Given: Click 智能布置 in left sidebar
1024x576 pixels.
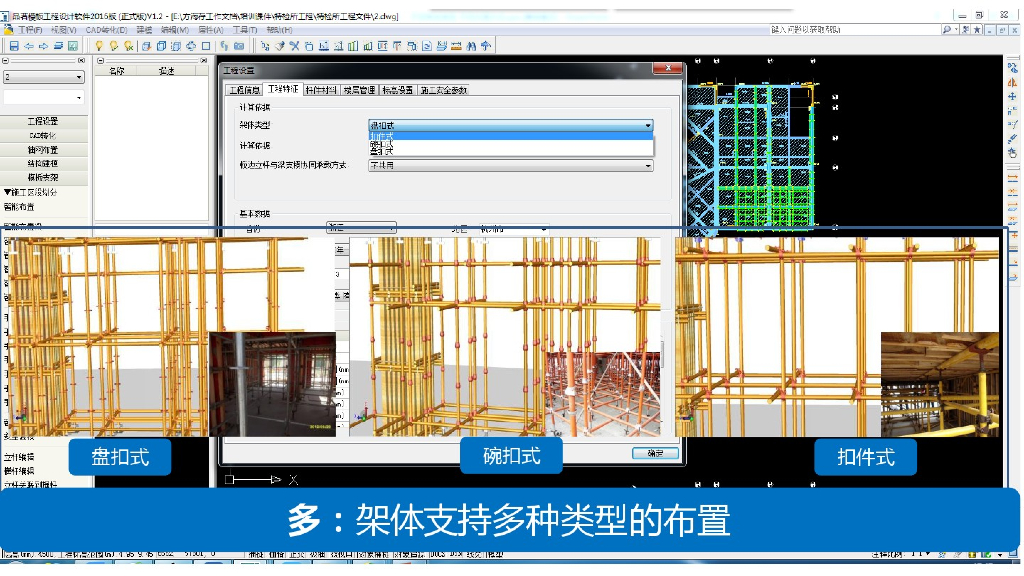Looking at the screenshot, I should tap(19, 207).
